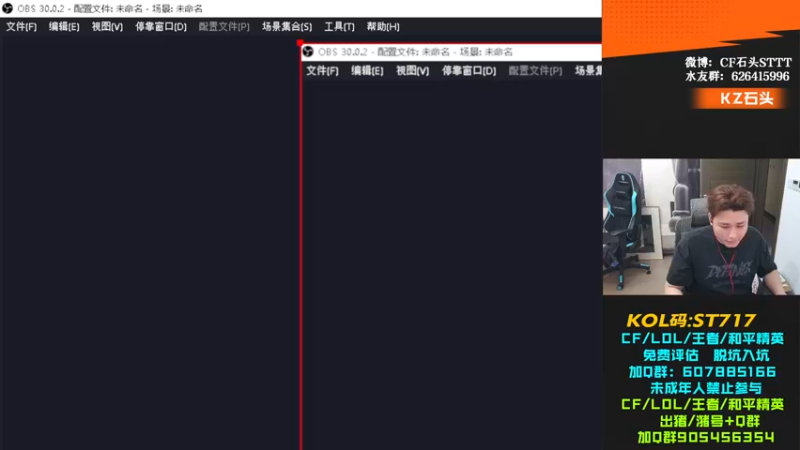Open the 配置文件(P) menu in the outer OBS window
Image resolution: width=800 pixels, height=450 pixels.
click(224, 27)
